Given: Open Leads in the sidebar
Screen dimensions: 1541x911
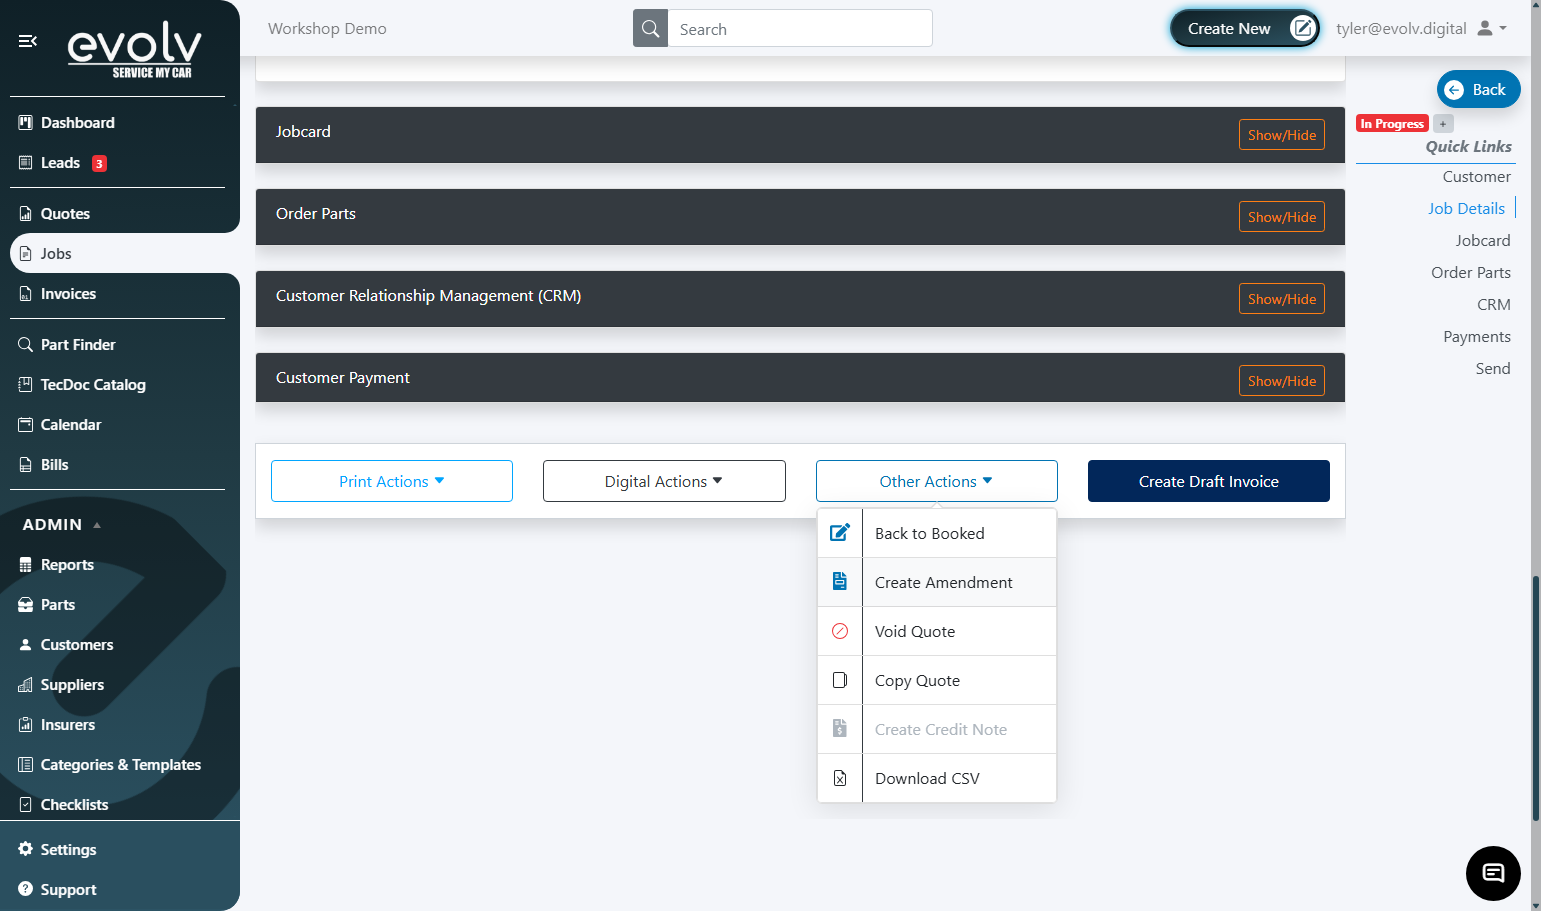Looking at the screenshot, I should 60,163.
